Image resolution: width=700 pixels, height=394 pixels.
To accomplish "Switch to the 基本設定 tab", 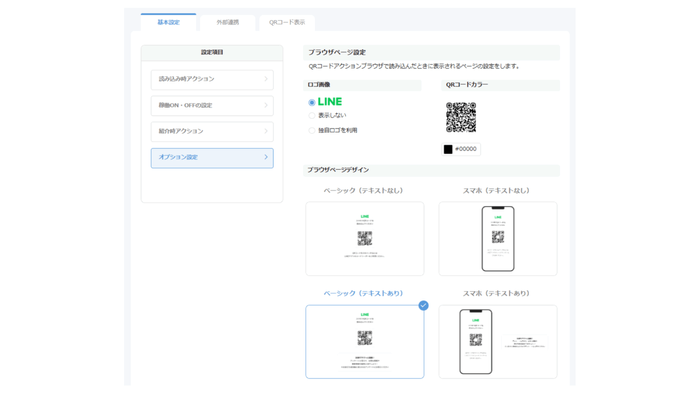I will point(168,22).
